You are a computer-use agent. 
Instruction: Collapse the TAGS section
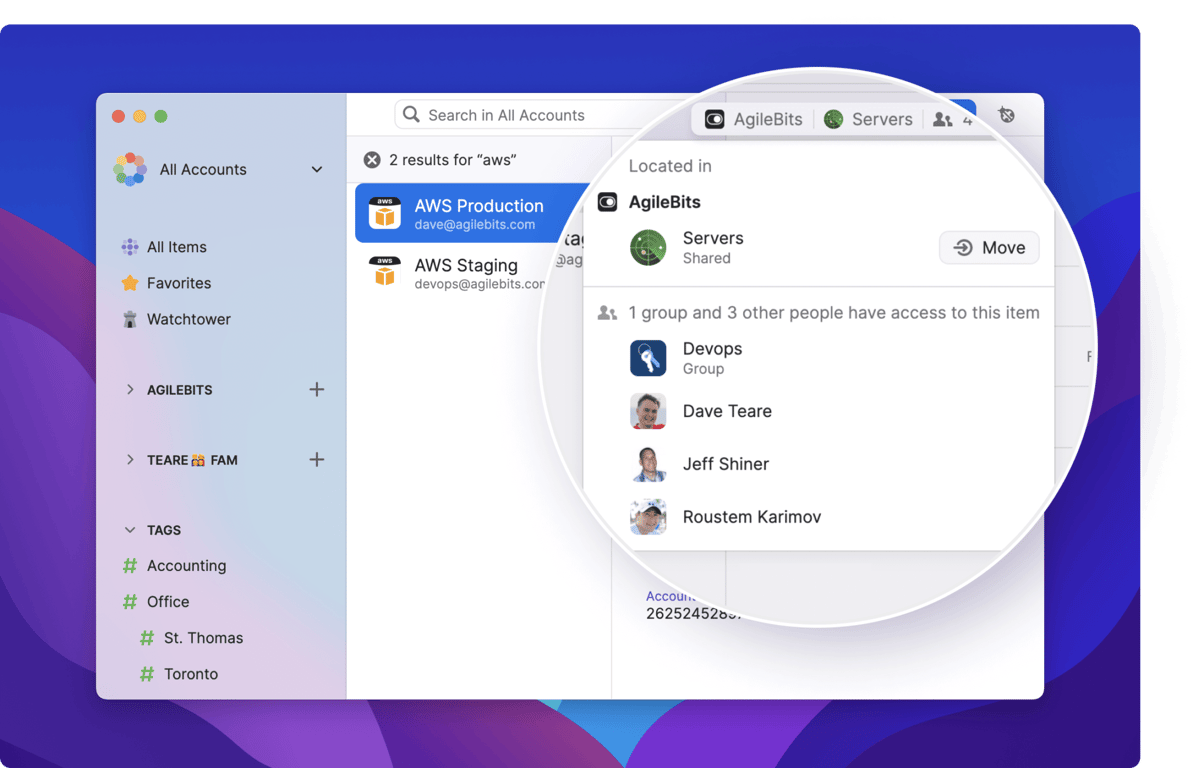click(130, 530)
